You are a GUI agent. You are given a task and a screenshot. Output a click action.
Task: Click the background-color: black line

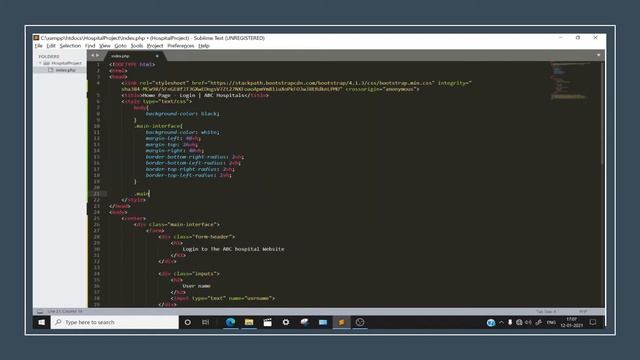click(182, 113)
